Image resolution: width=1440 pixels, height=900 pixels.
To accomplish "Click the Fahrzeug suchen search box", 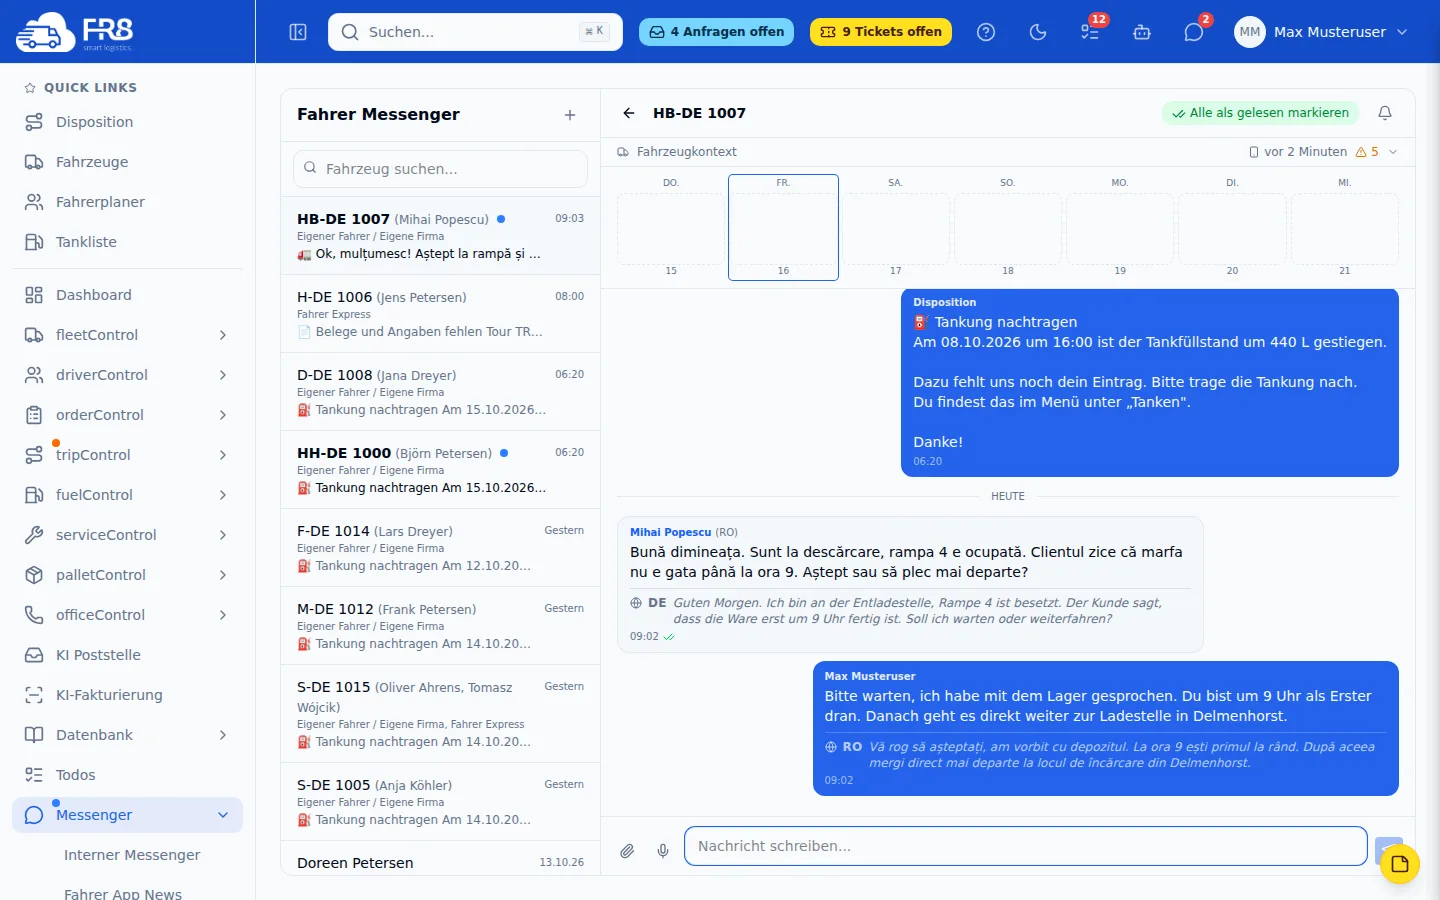I will (440, 169).
